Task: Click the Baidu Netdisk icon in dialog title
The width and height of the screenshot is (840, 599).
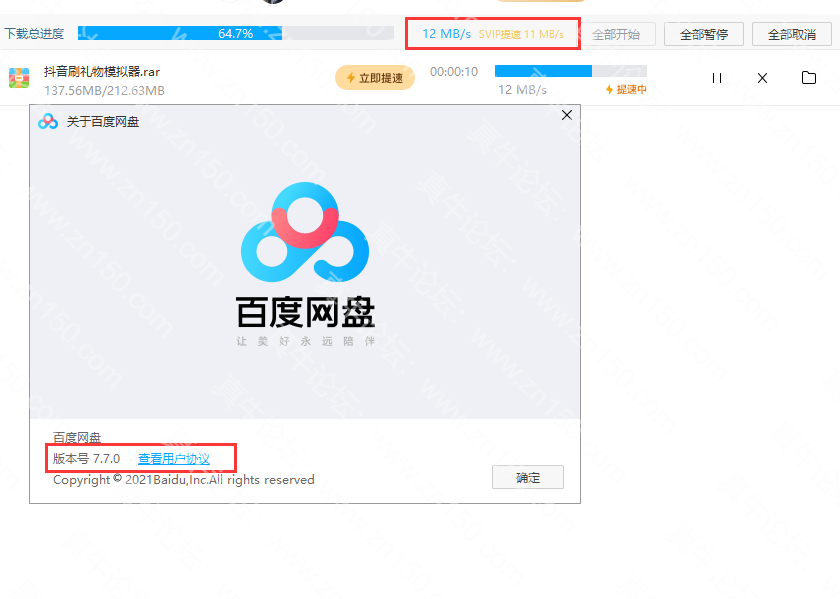Action: (x=48, y=122)
